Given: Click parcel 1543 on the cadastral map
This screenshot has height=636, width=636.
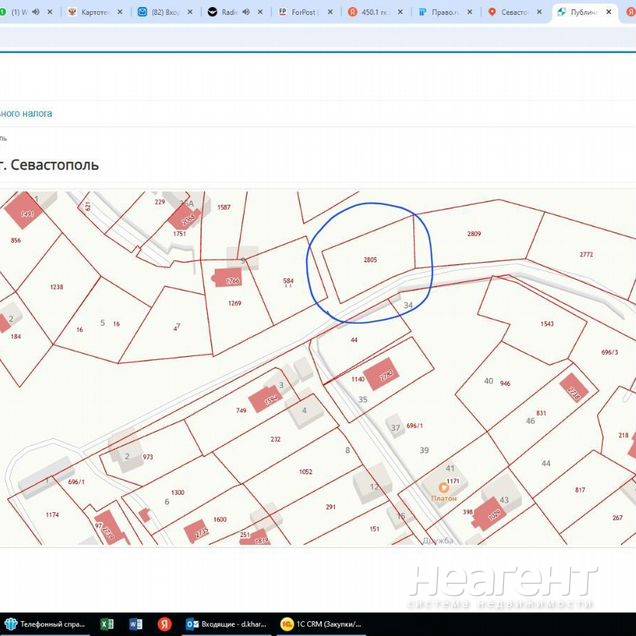Looking at the screenshot, I should click(546, 324).
